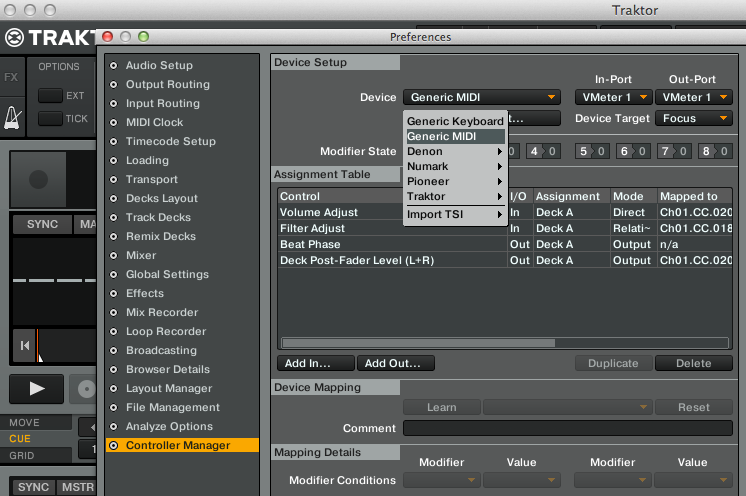Select the GRID tab
This screenshot has height=496, width=746.
click(36, 455)
